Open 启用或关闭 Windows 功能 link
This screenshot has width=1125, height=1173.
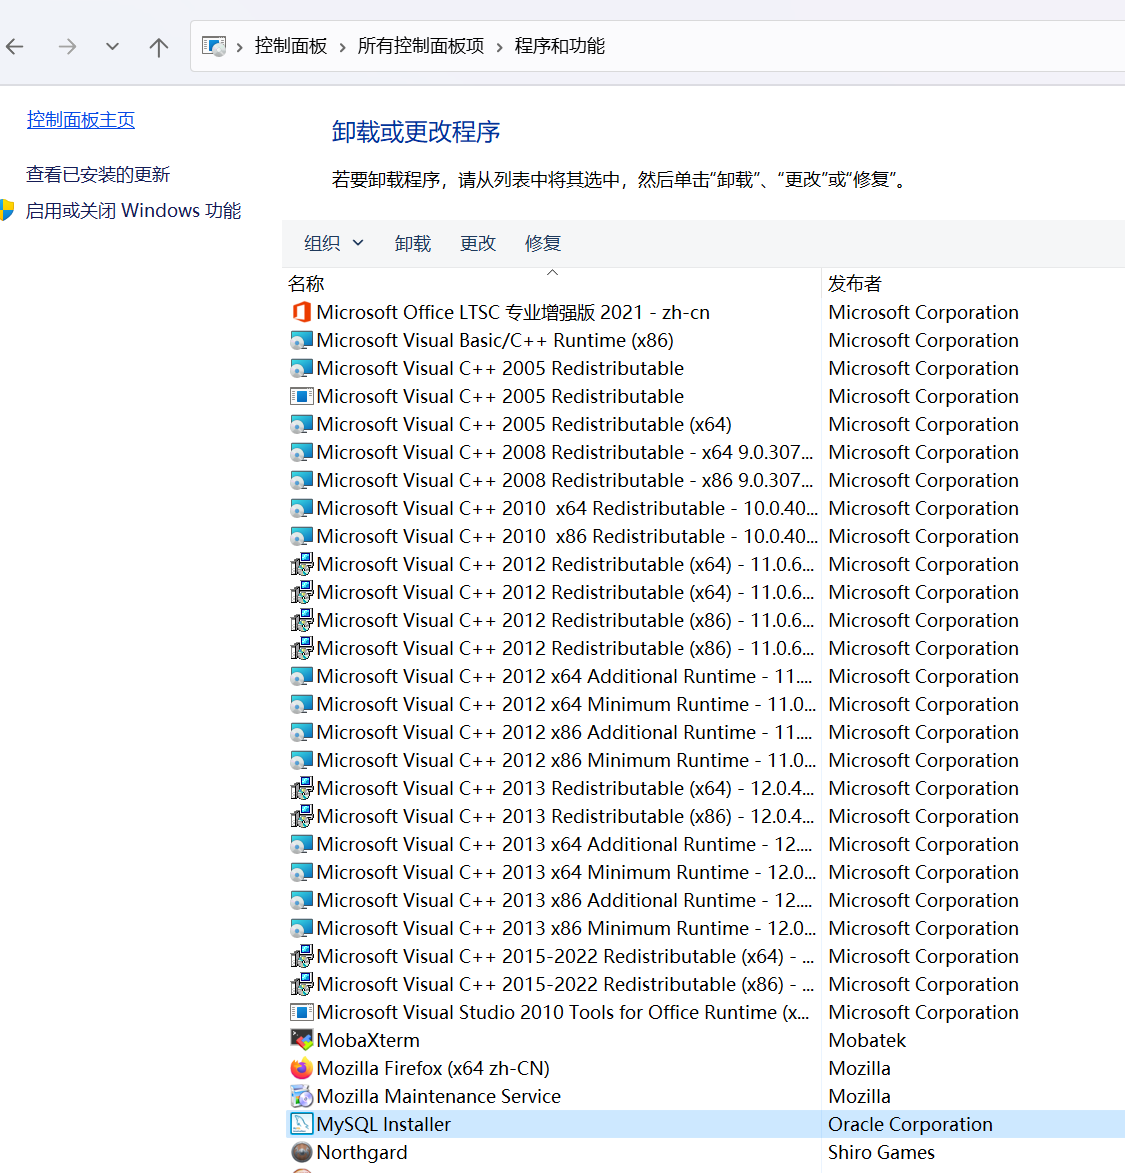133,210
